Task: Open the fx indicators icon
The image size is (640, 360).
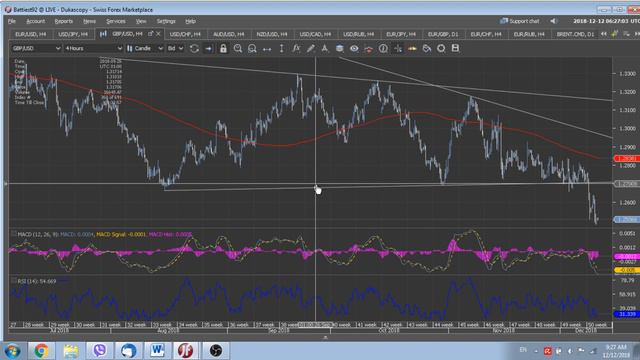Action: click(x=296, y=48)
